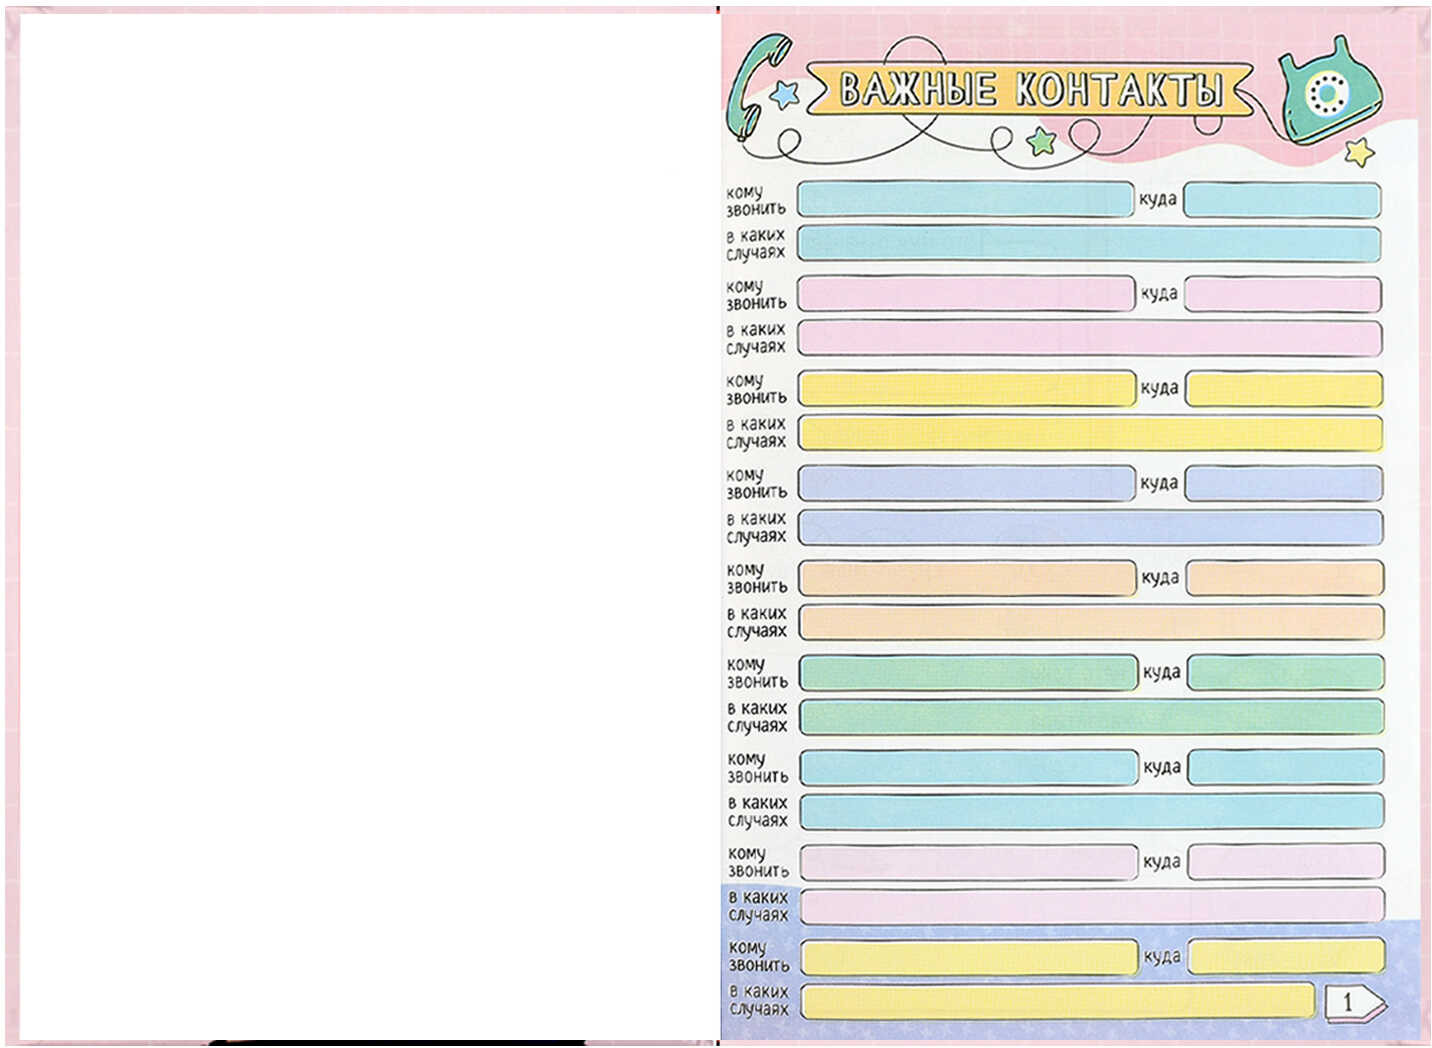Select the upper pink 'куда' field
1432x1048 pixels.
pos(1283,294)
